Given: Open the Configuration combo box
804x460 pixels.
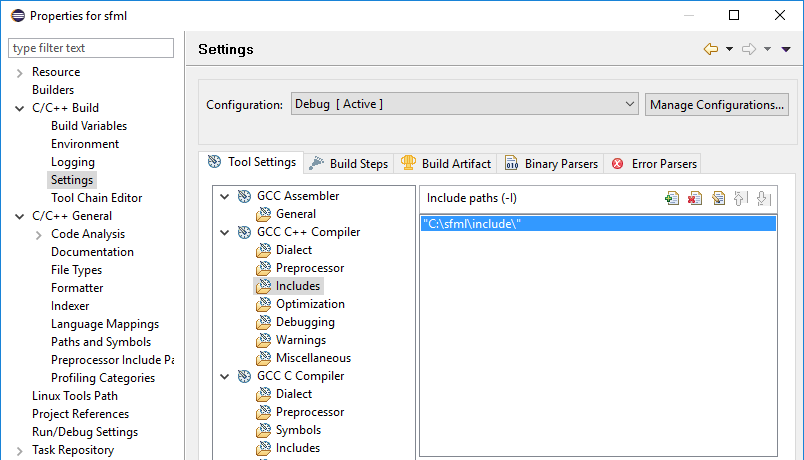Looking at the screenshot, I should [x=465, y=104].
